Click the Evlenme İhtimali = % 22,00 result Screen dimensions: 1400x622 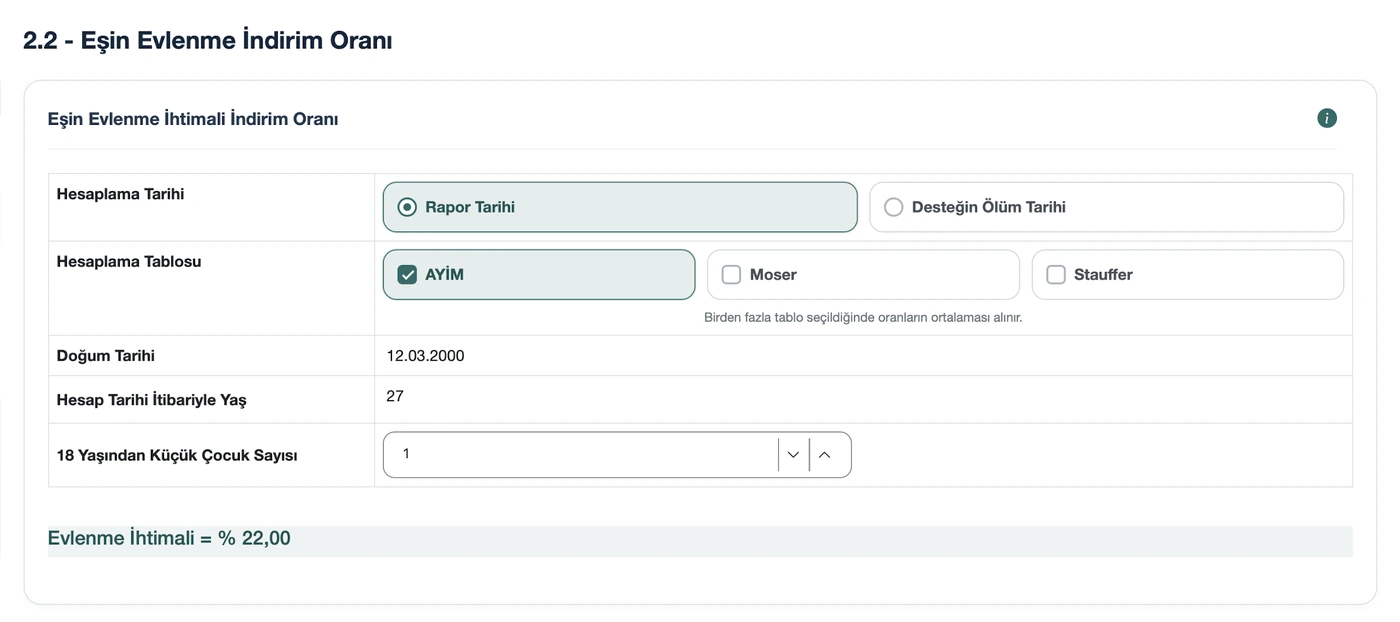click(x=169, y=538)
